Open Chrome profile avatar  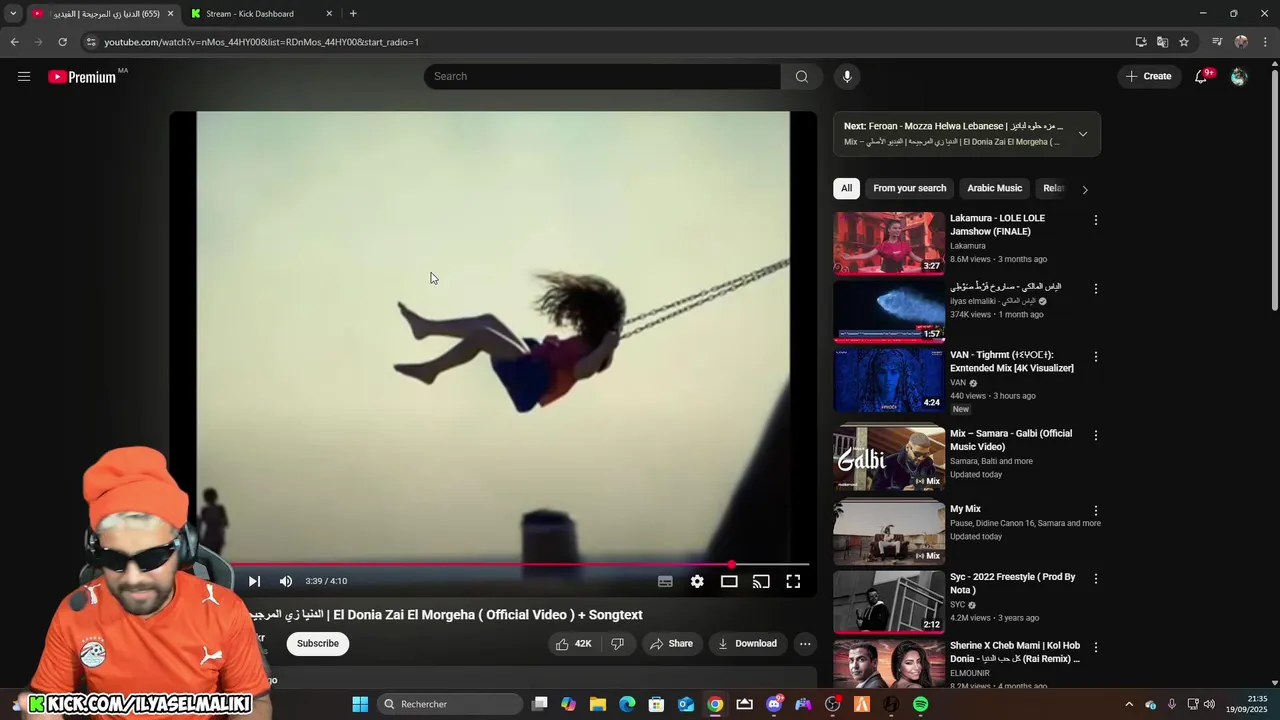pos(1241,42)
